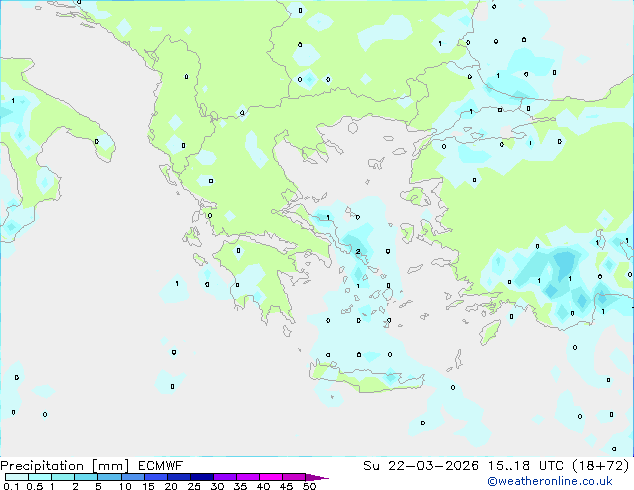Select the 45–50 mm legend swatch
634x490 pixels.
click(294, 477)
